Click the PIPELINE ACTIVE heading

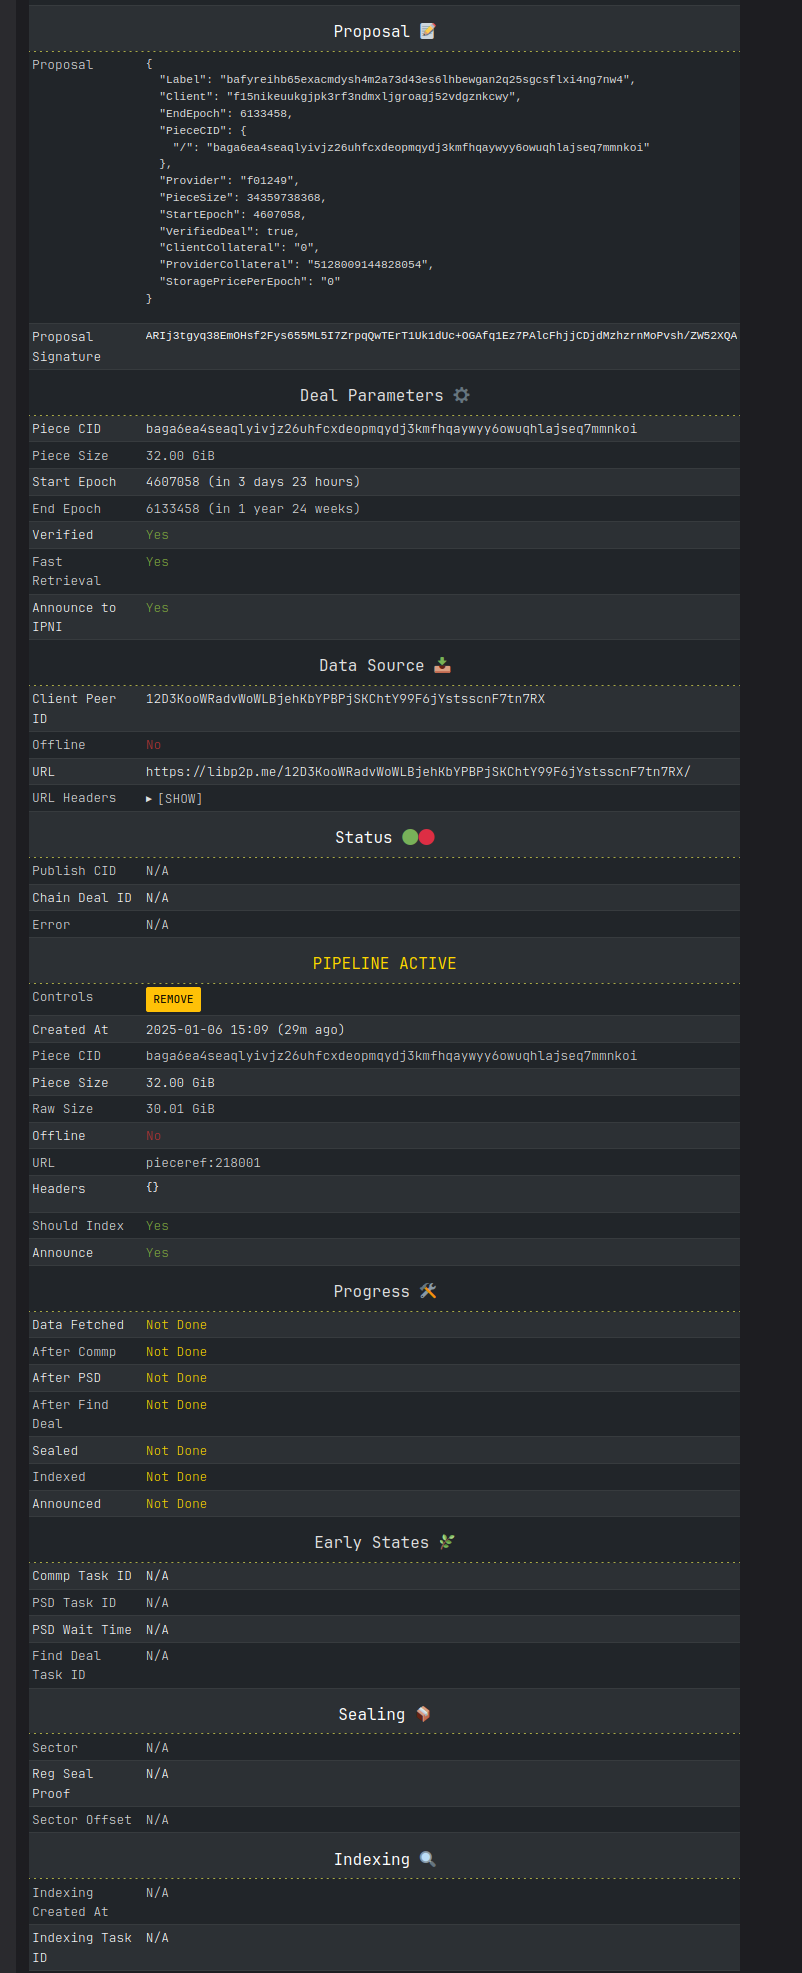coord(384,963)
